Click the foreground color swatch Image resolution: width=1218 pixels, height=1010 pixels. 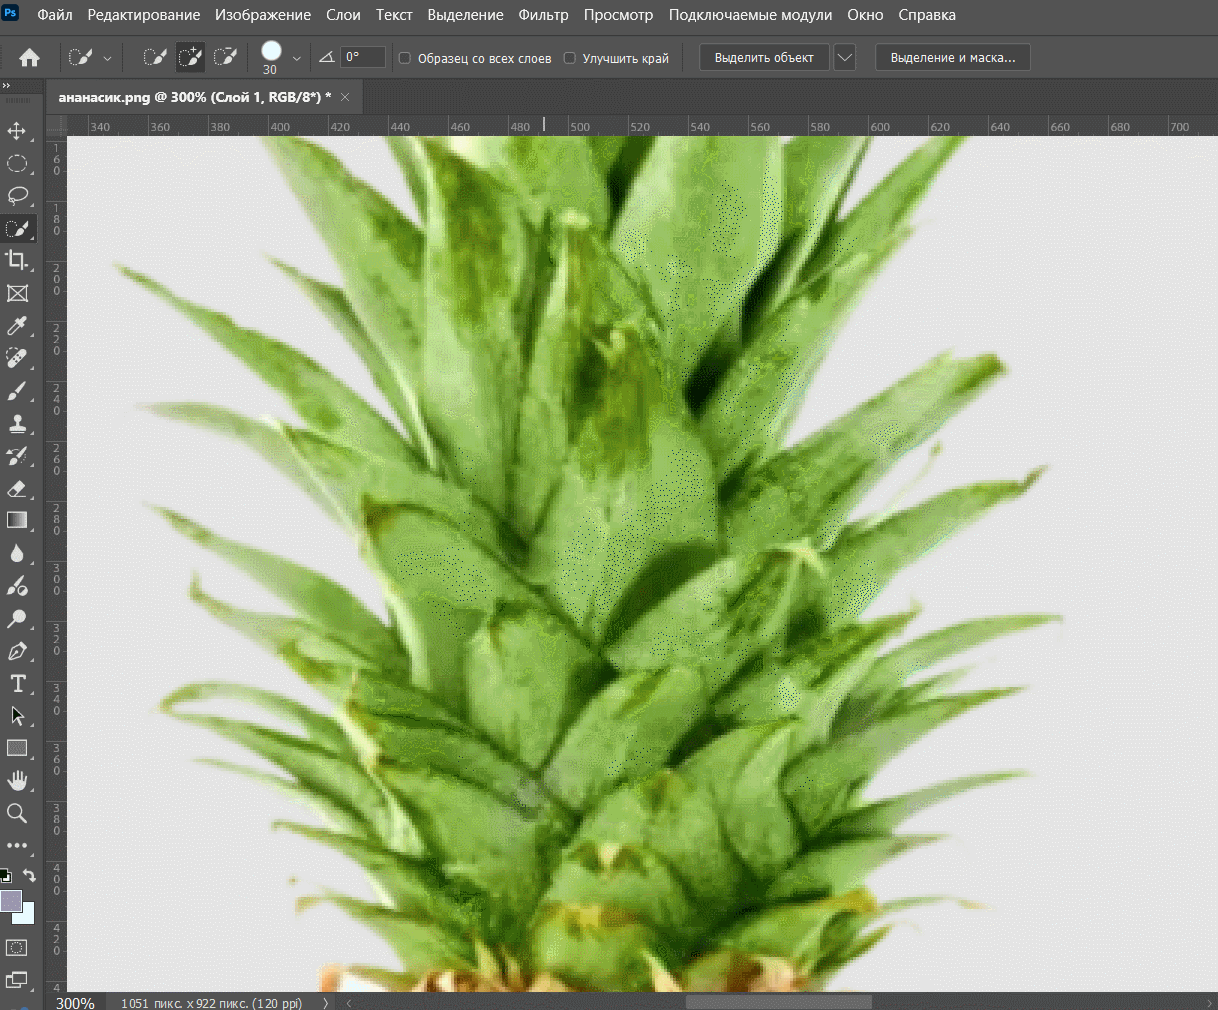coord(11,900)
